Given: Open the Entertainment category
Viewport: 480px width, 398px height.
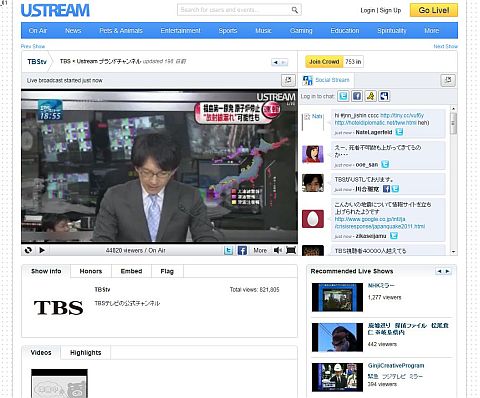Looking at the screenshot, I should (x=180, y=31).
